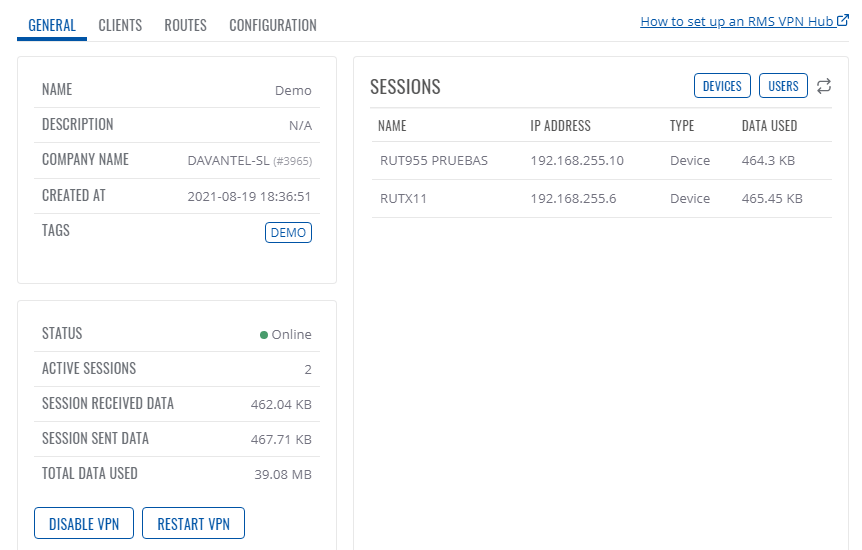Screen dimensions: 862x550
Task: Click the Name column header in Sessions
Action: (x=392, y=126)
